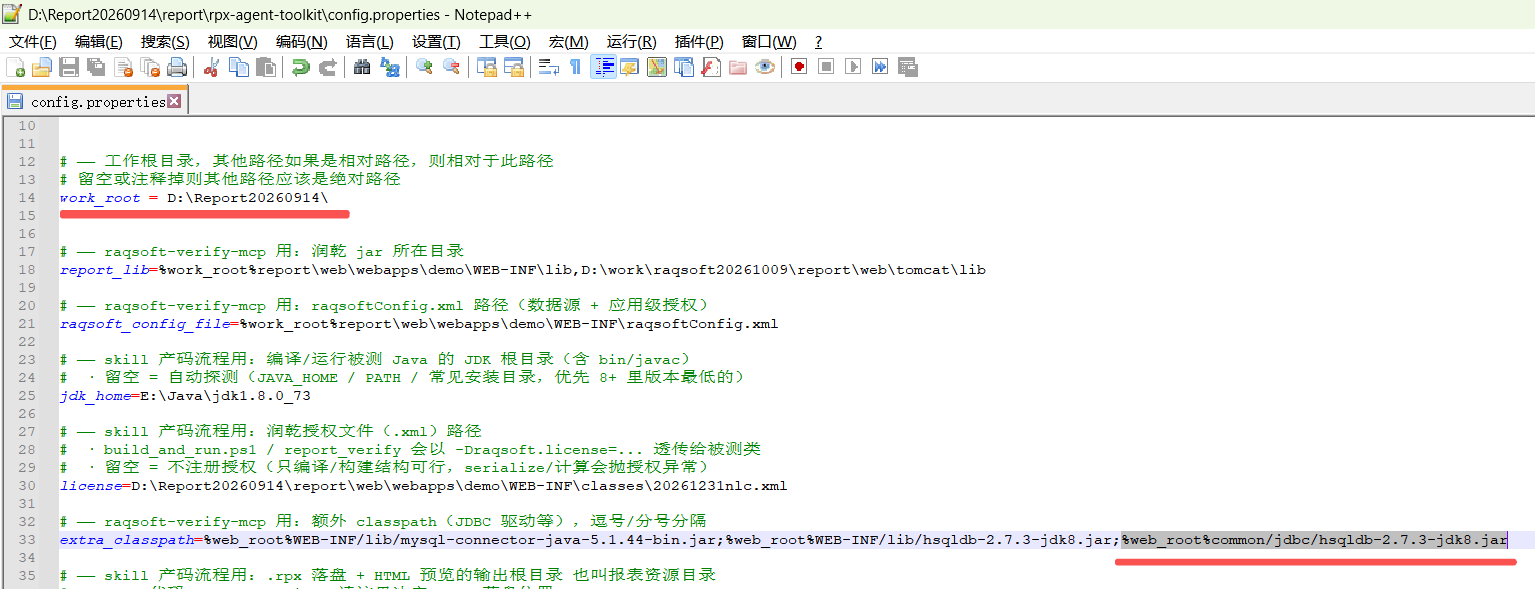The image size is (1535, 589).
Task: Toggle the indent guide toolbar button
Action: (x=603, y=67)
